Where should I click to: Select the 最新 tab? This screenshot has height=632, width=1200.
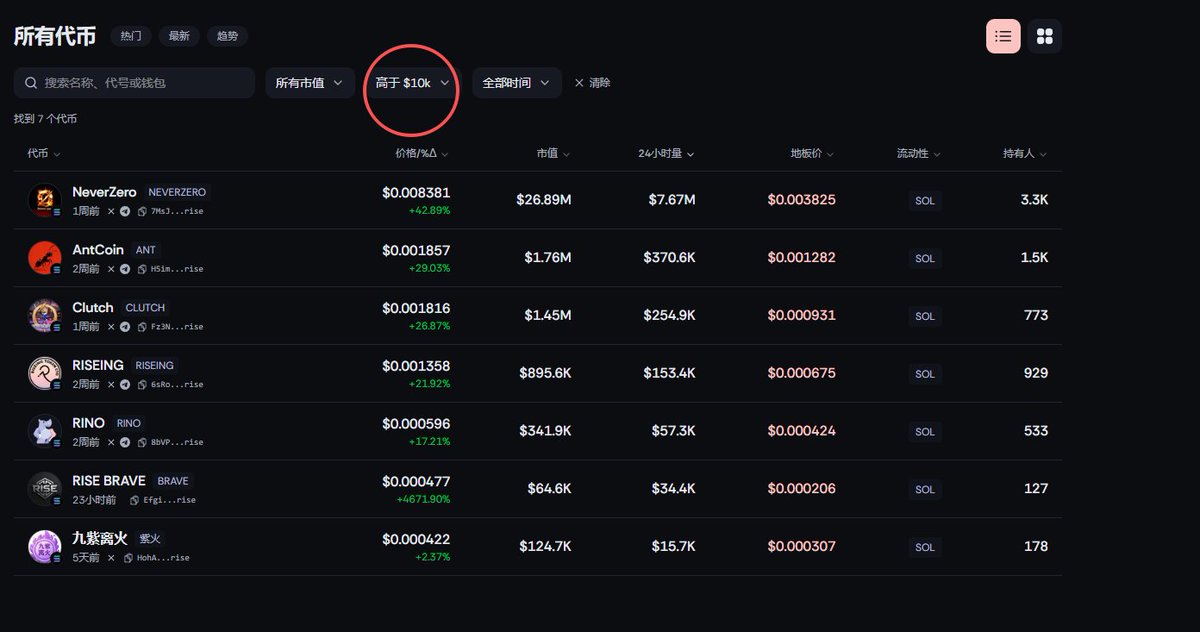179,36
